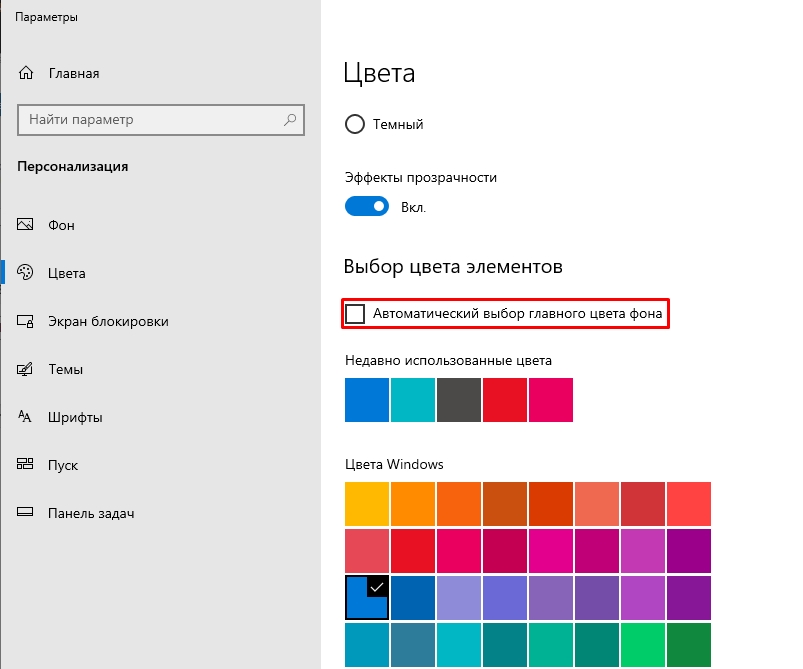Image resolution: width=803 pixels, height=669 pixels.
Task: Choose the checkmarked blue Windows color
Action: pos(367,598)
